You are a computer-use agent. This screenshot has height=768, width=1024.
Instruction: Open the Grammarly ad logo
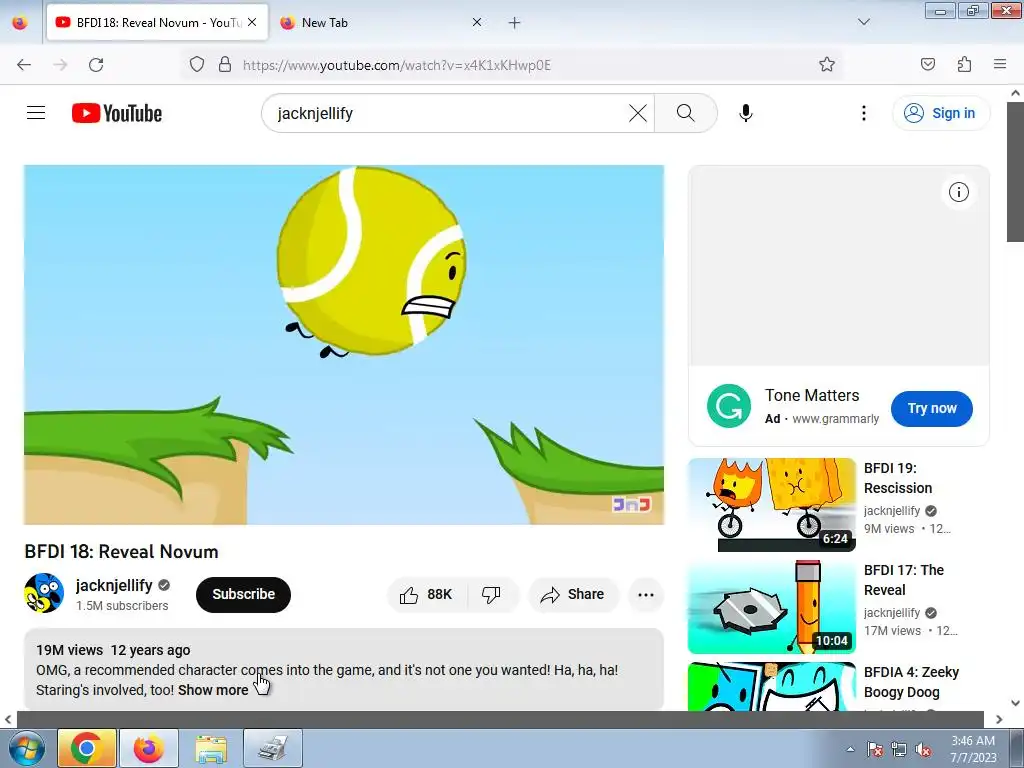click(x=729, y=406)
